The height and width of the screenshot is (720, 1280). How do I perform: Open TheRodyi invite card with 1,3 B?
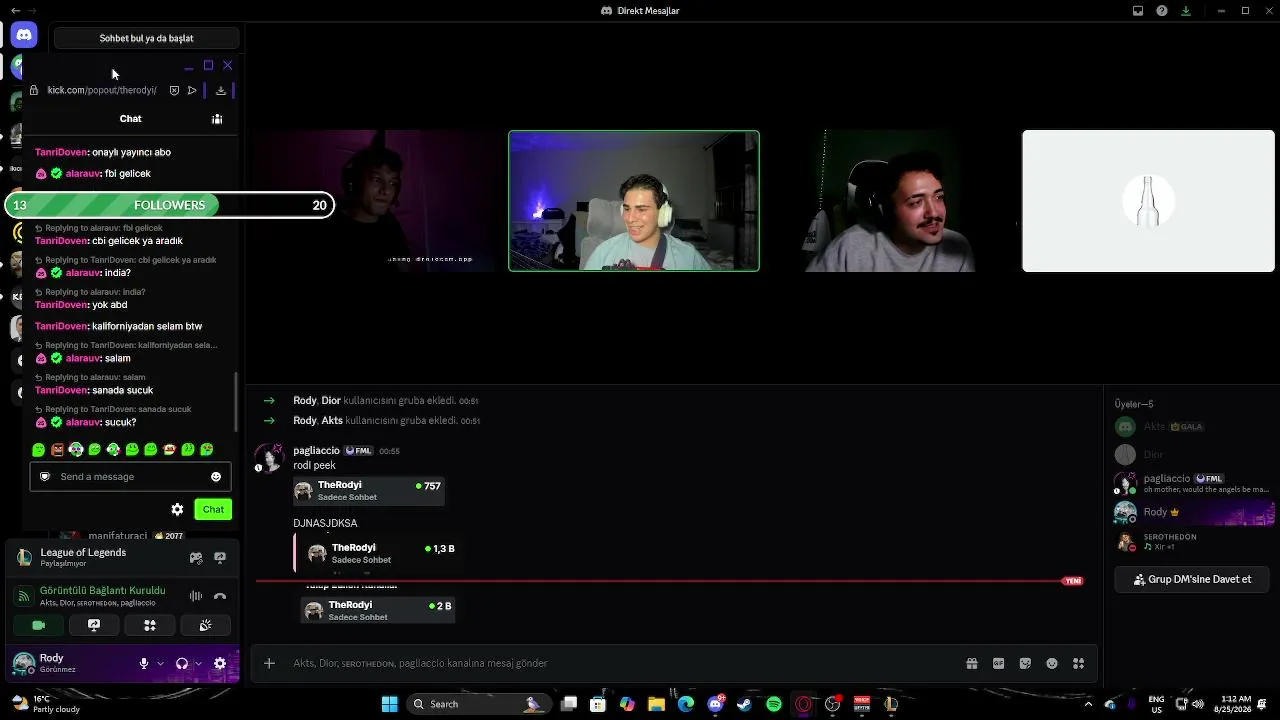[380, 553]
